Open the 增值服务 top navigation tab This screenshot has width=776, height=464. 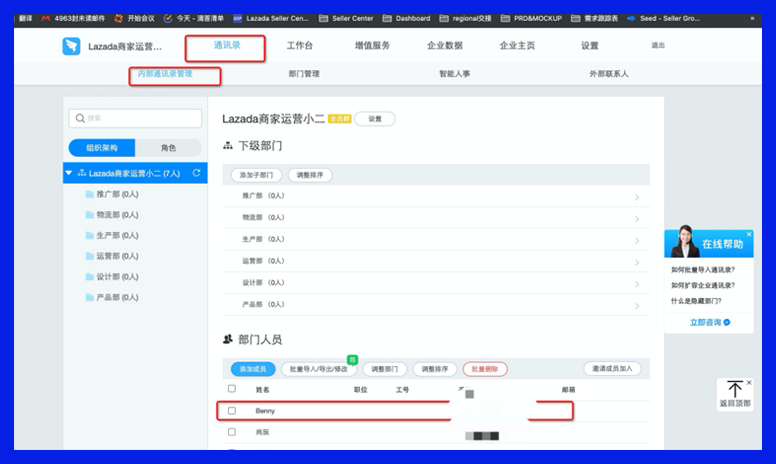(x=372, y=46)
